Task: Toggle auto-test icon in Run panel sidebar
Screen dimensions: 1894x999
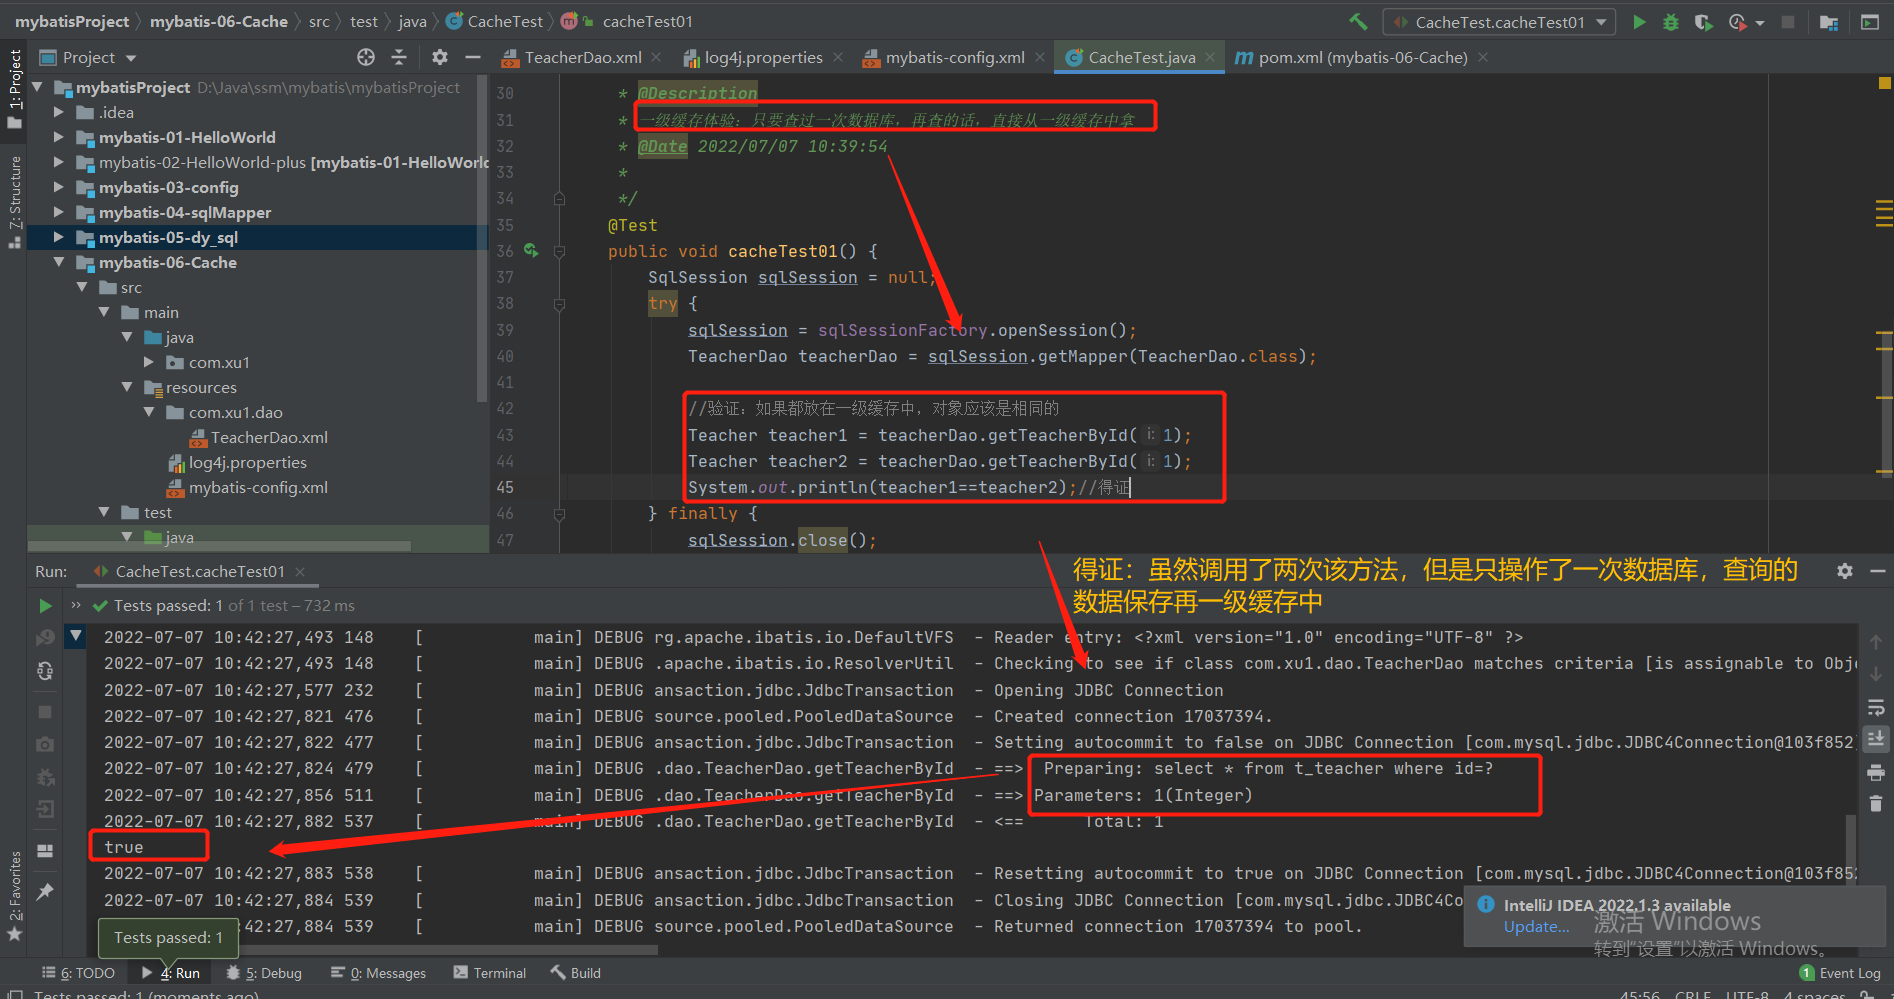Action: [45, 671]
